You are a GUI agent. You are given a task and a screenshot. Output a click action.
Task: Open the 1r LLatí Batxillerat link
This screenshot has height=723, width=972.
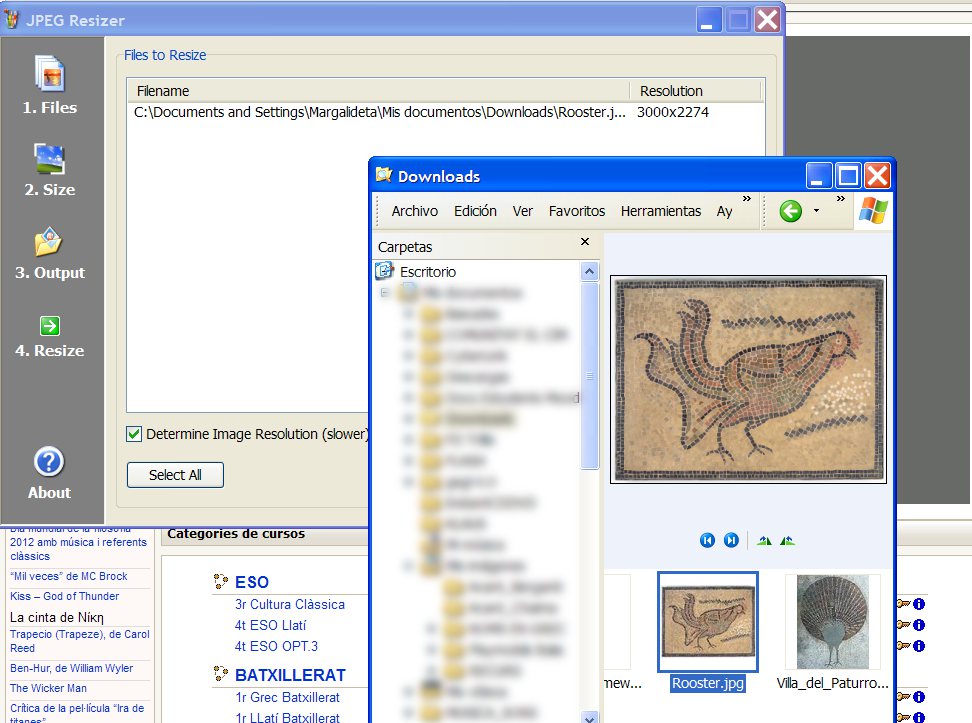point(287,717)
